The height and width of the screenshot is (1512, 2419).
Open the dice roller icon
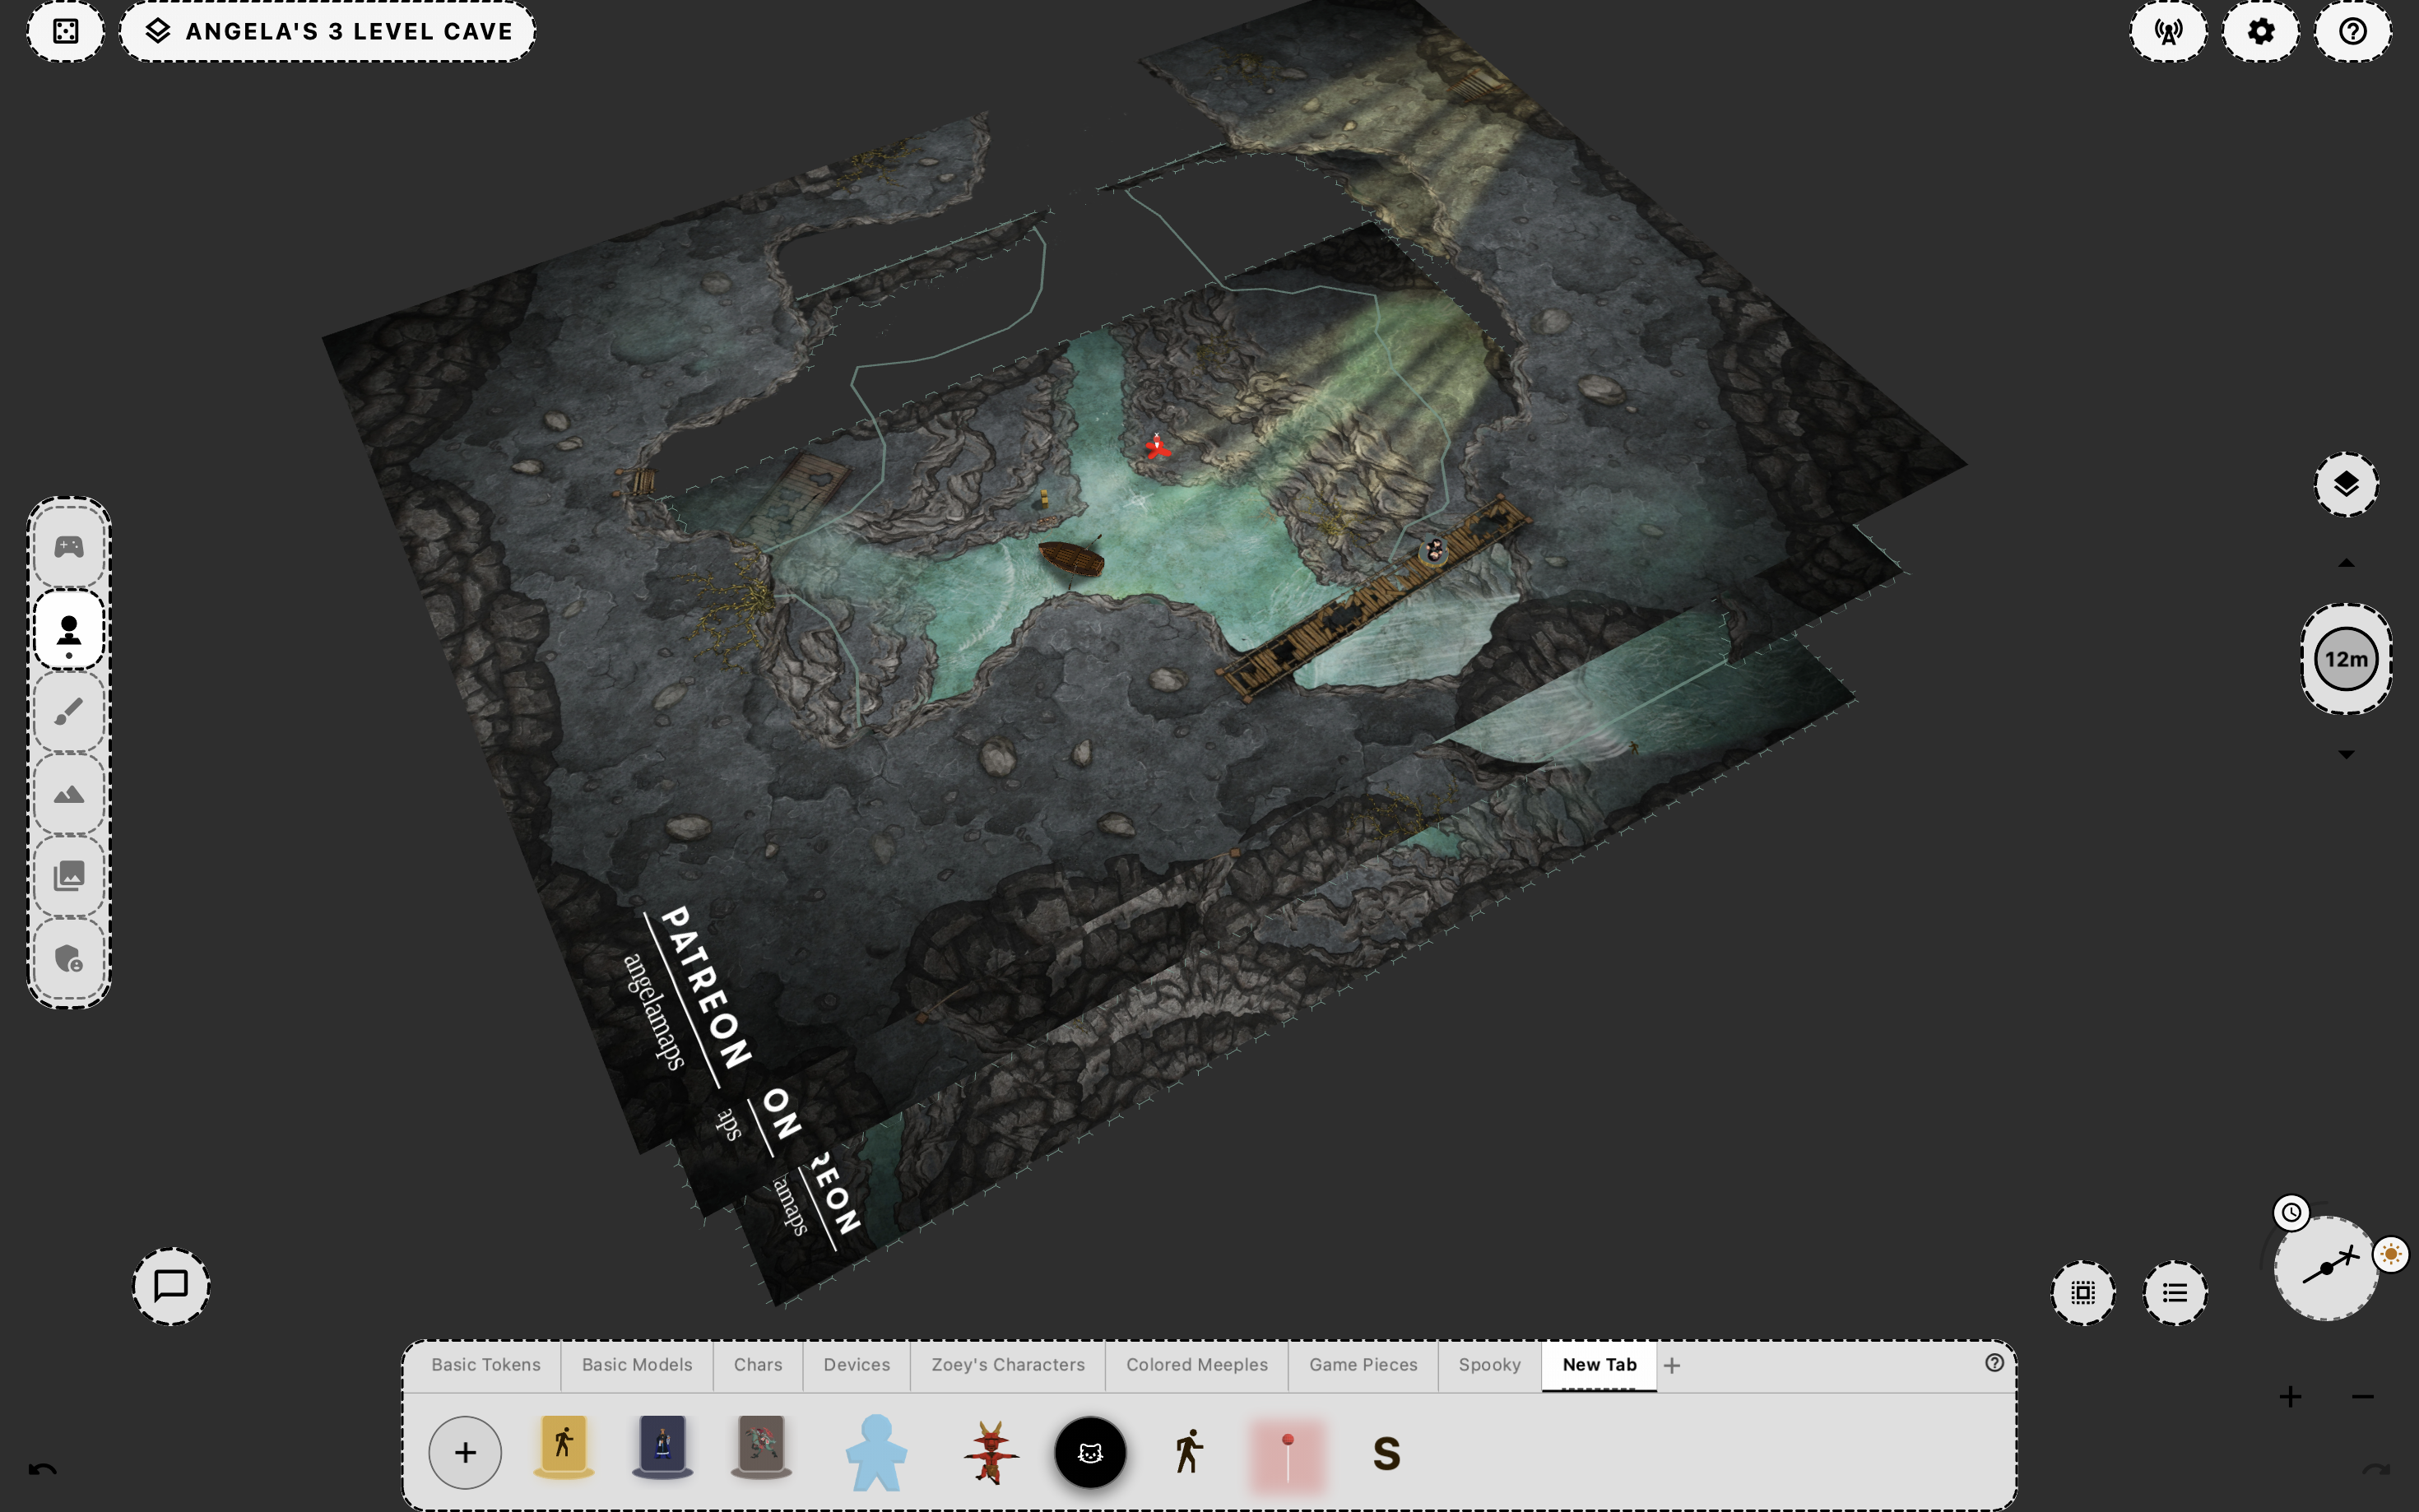[66, 32]
